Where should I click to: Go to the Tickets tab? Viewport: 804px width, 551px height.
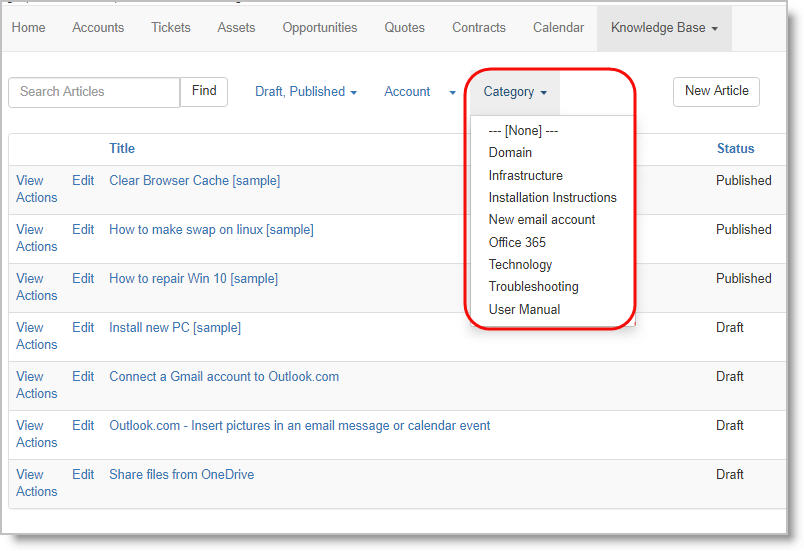point(171,28)
